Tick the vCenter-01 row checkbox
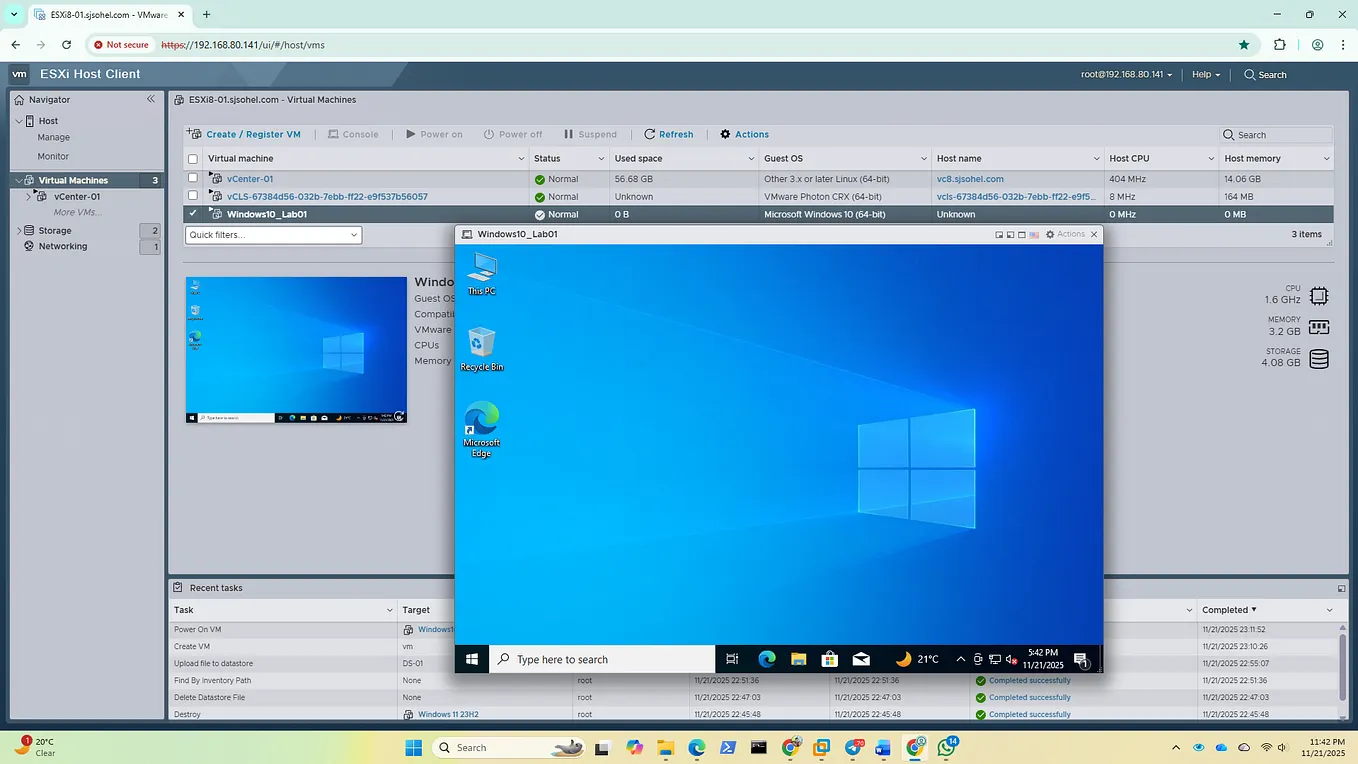Image resolution: width=1358 pixels, height=764 pixels. click(x=193, y=178)
